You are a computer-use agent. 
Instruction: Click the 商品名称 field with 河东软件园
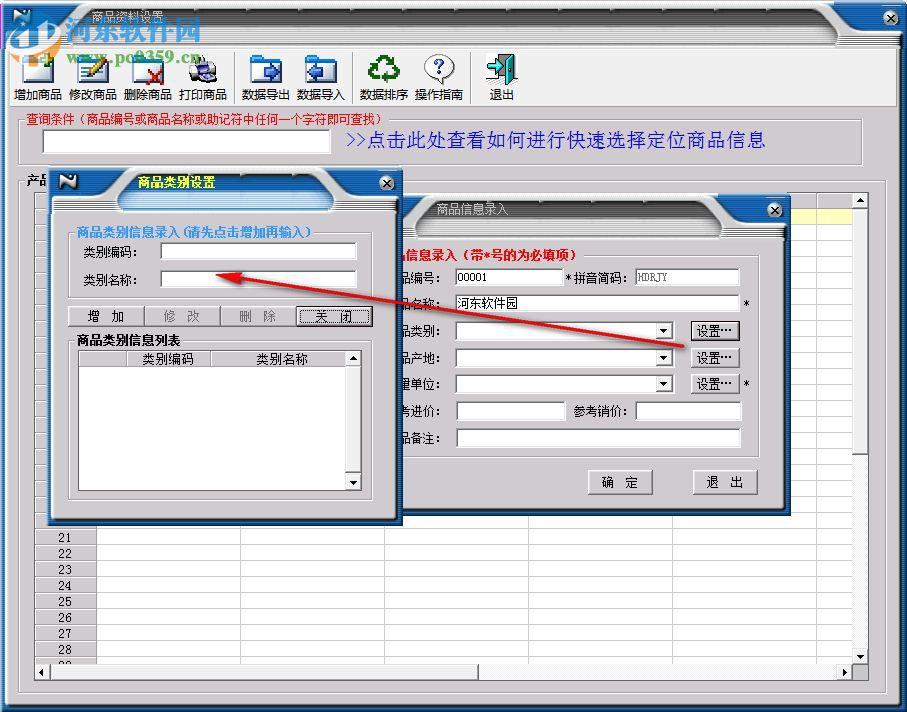tap(598, 303)
